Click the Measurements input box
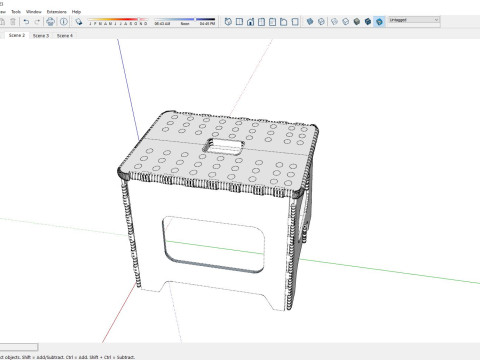 point(19,347)
